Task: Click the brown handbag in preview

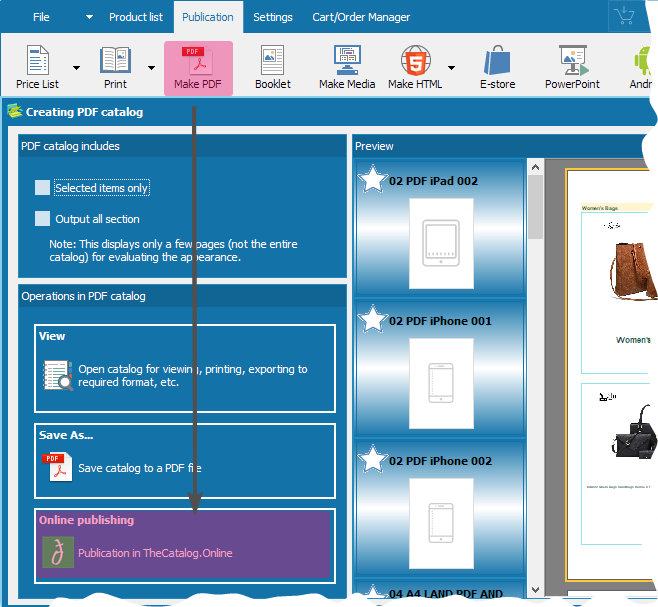Action: click(x=634, y=271)
